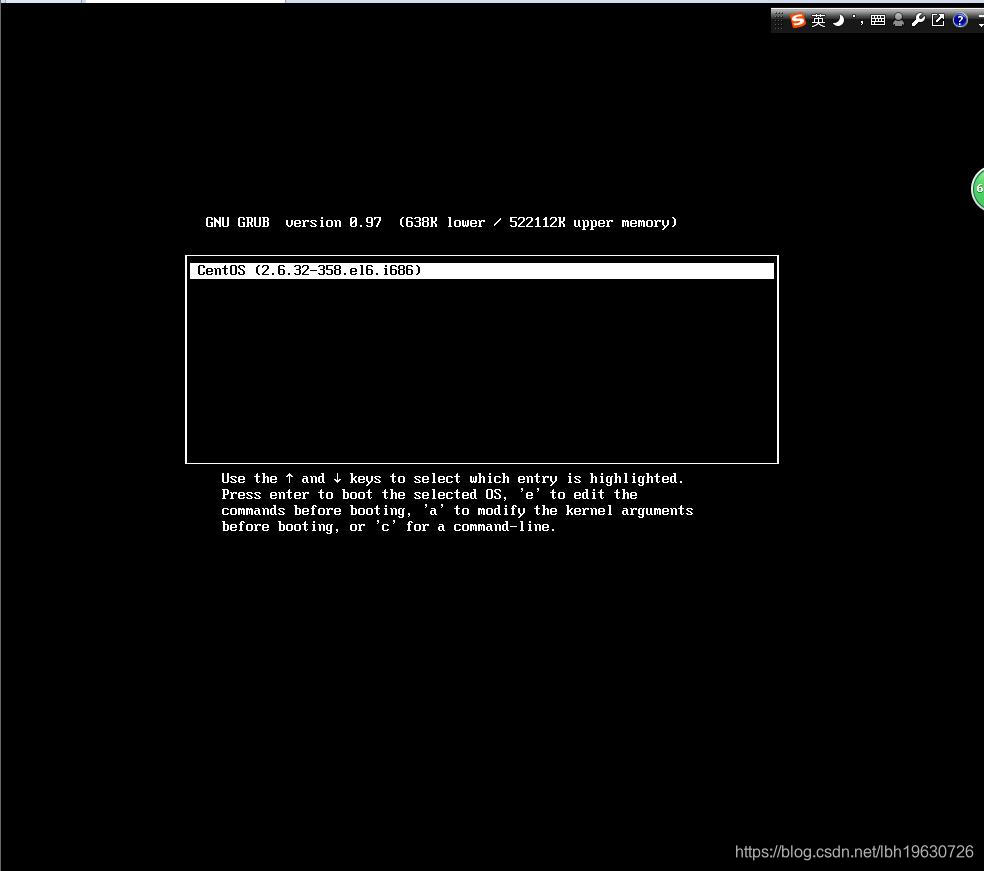Open the Sogou wrench settings tool
This screenshot has height=871, width=984.
[918, 20]
